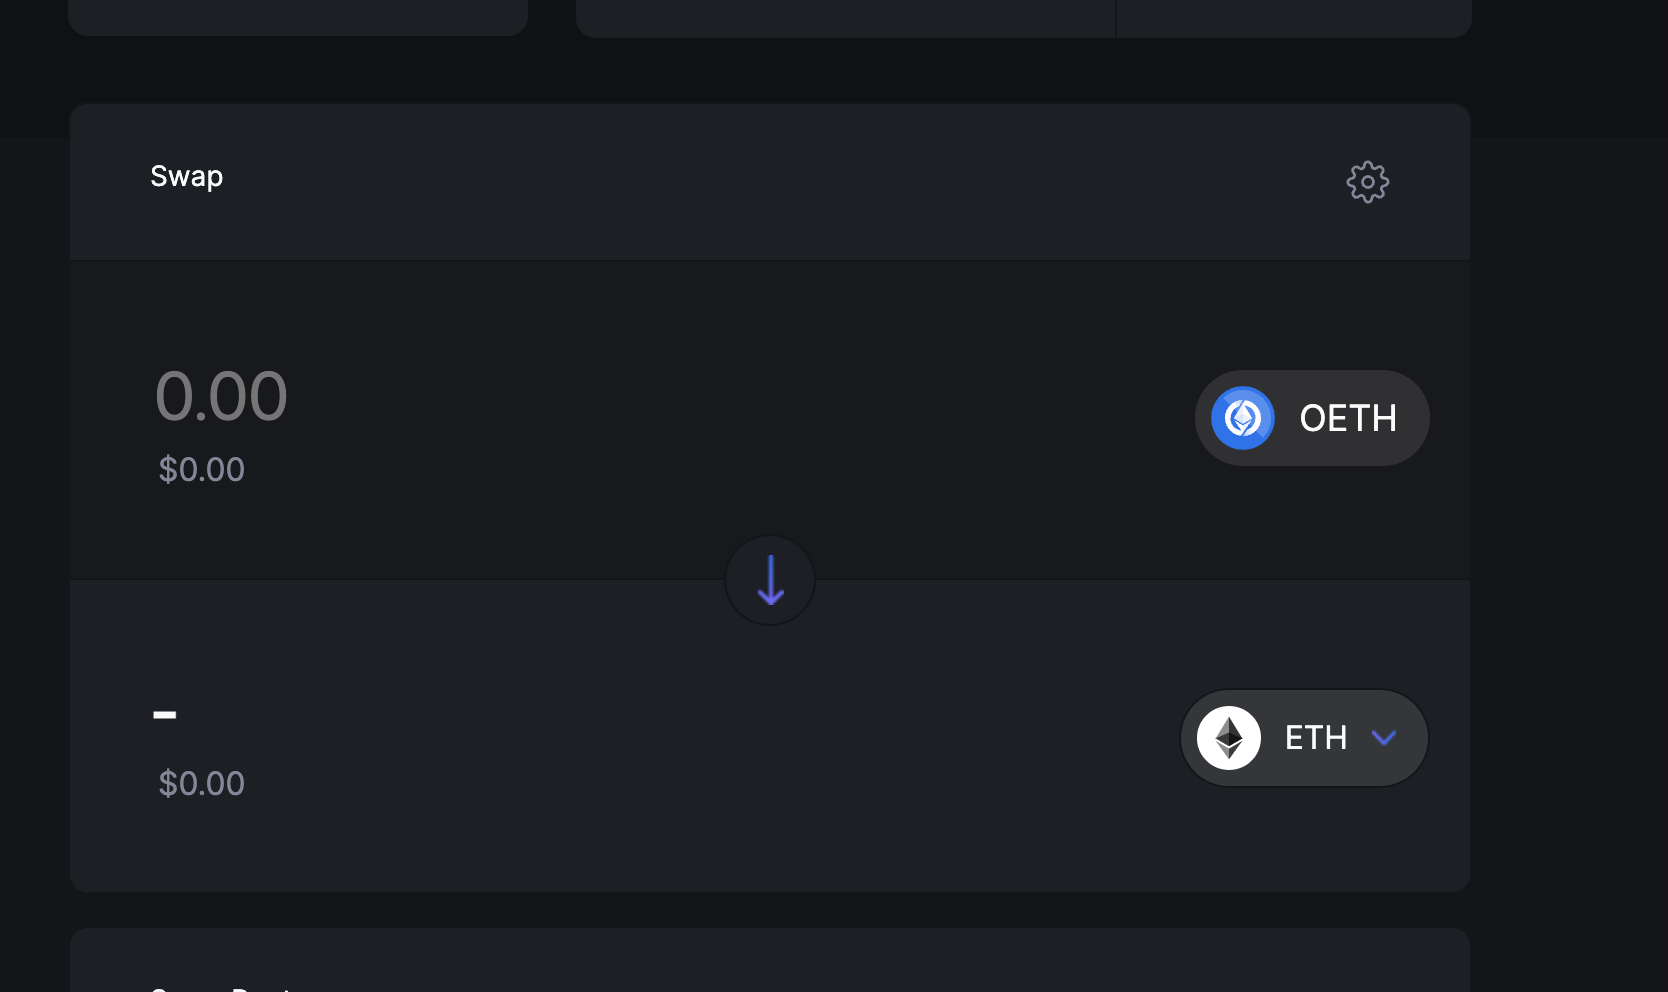1668x992 pixels.
Task: Click the ETH token pill
Action: pyautogui.click(x=1303, y=737)
